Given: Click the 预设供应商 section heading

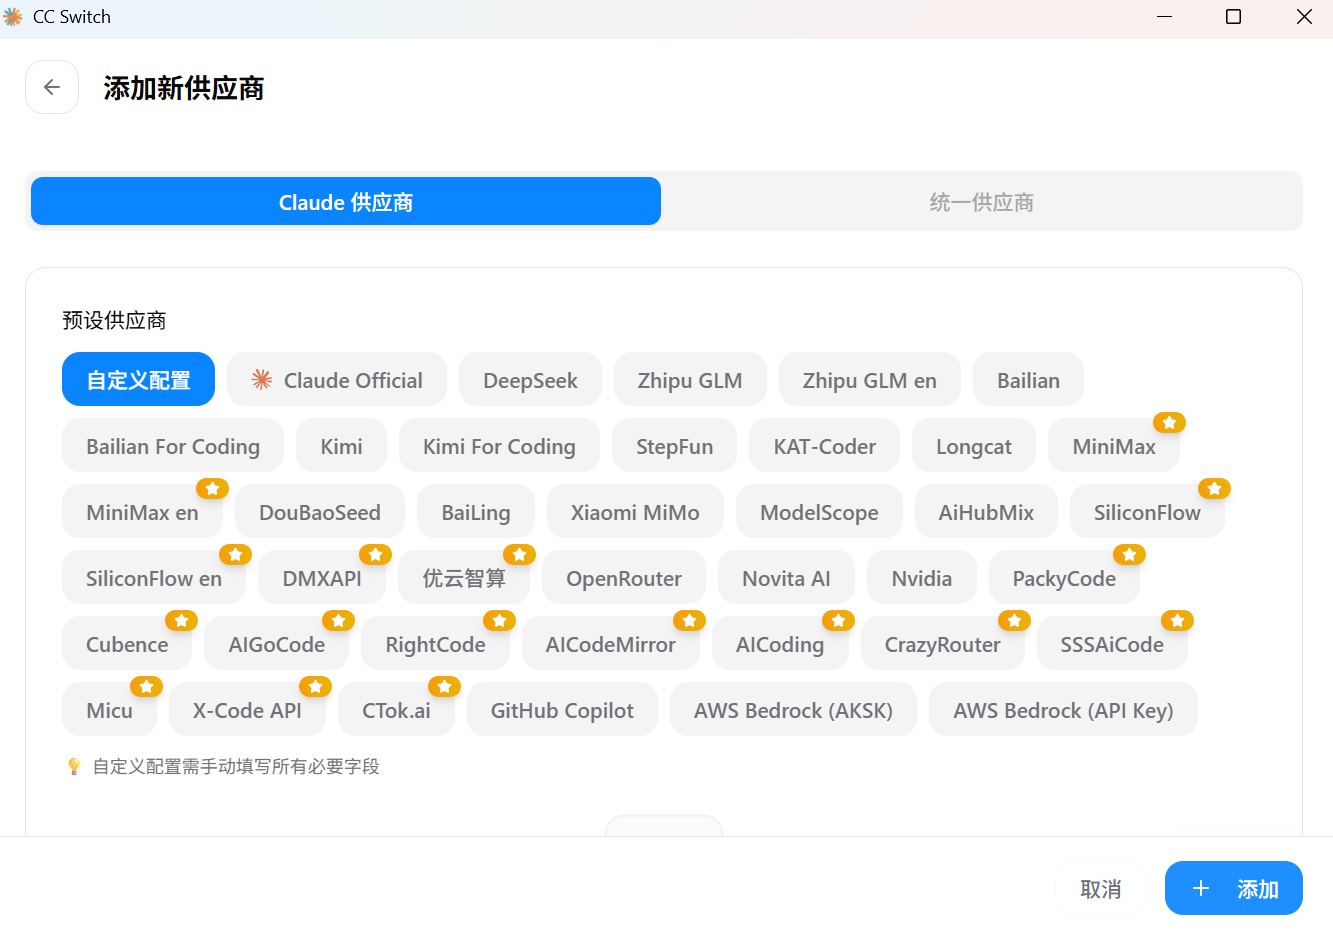Looking at the screenshot, I should (114, 320).
